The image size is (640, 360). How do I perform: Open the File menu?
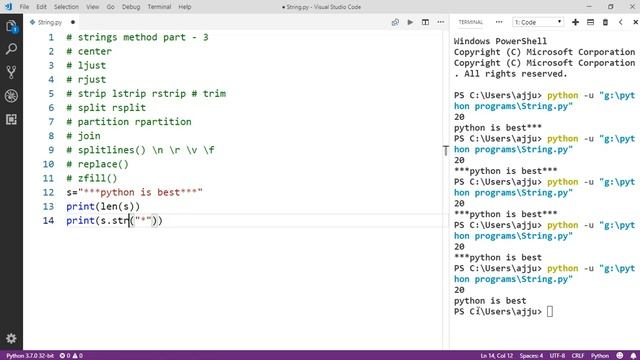tap(24, 7)
